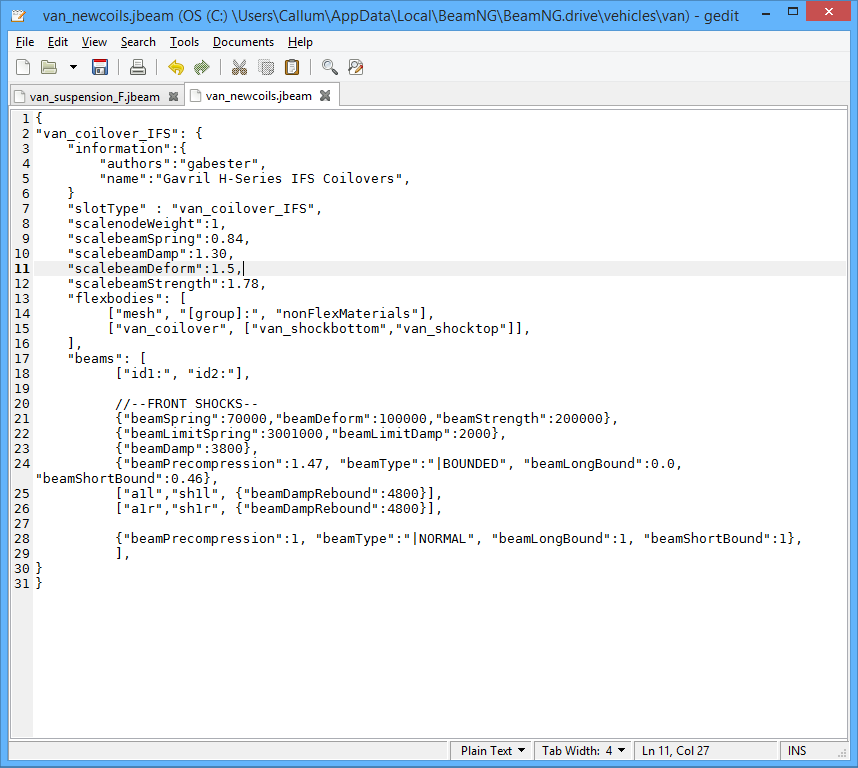The width and height of the screenshot is (858, 768).
Task: Create a new document with the toolbar icon
Action: tap(23, 67)
